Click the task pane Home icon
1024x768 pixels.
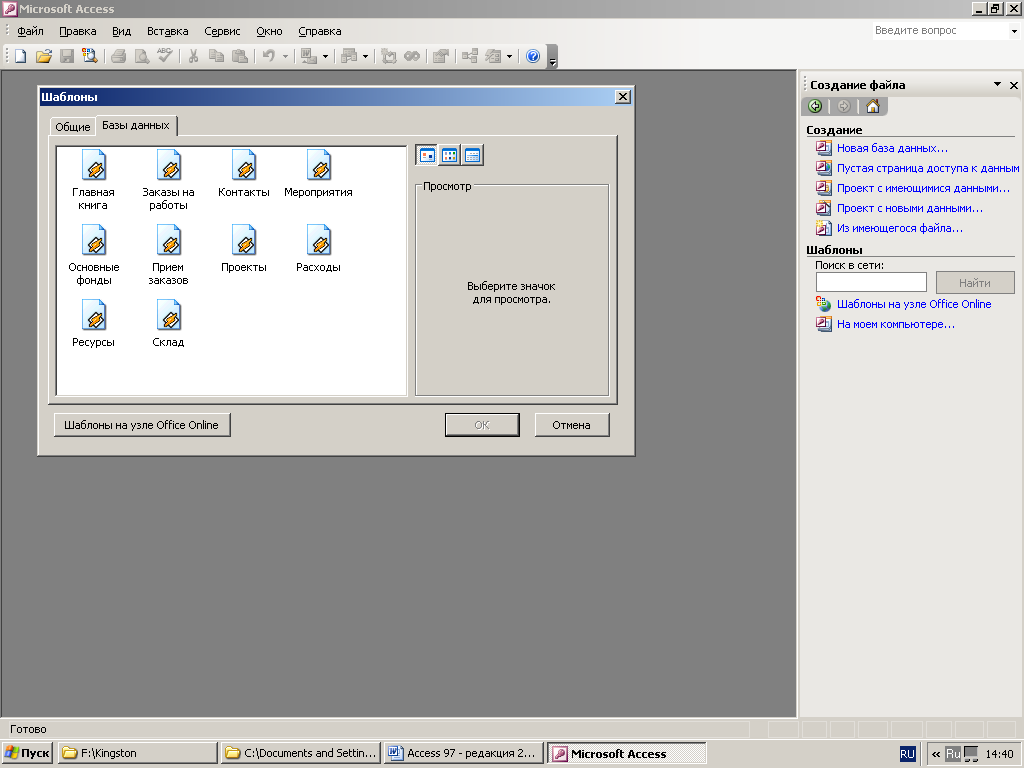pos(872,106)
